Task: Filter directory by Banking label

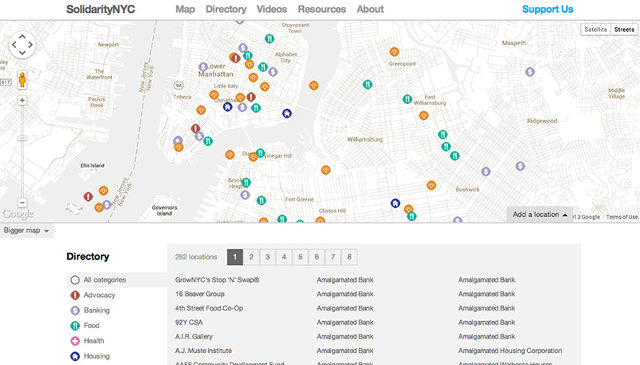Action: [x=97, y=310]
